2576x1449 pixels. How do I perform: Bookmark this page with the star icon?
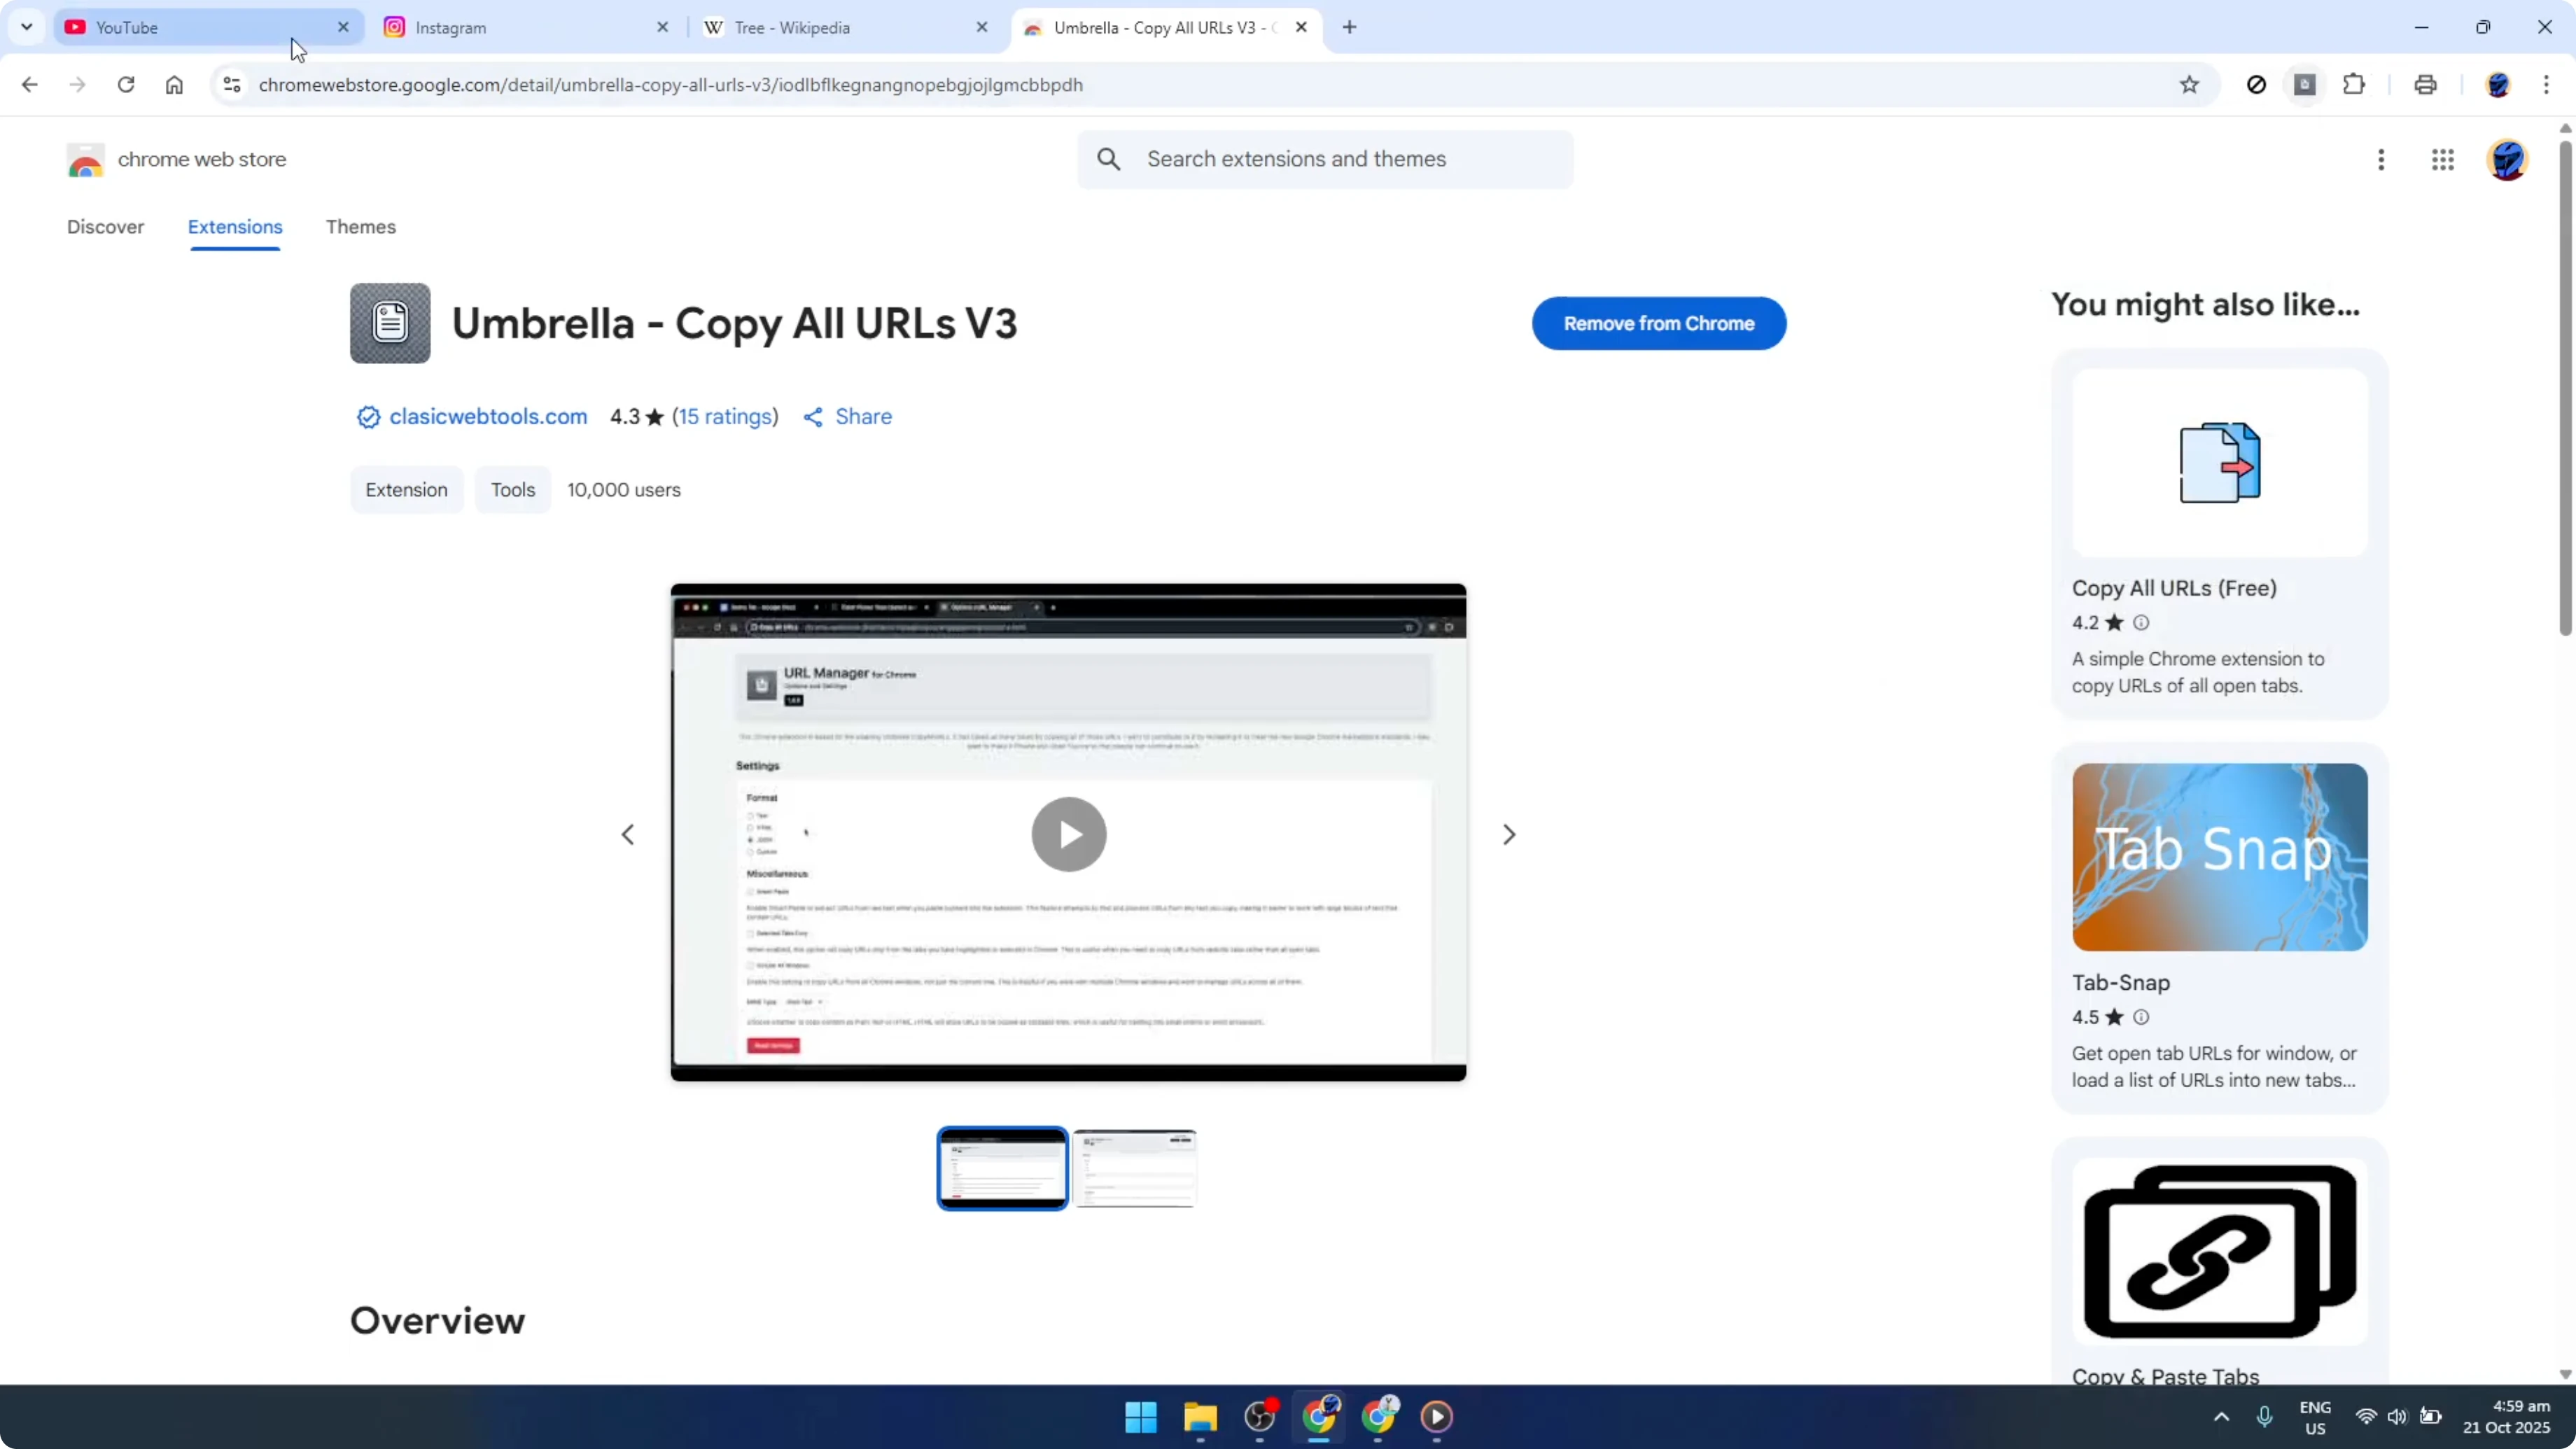2189,85
